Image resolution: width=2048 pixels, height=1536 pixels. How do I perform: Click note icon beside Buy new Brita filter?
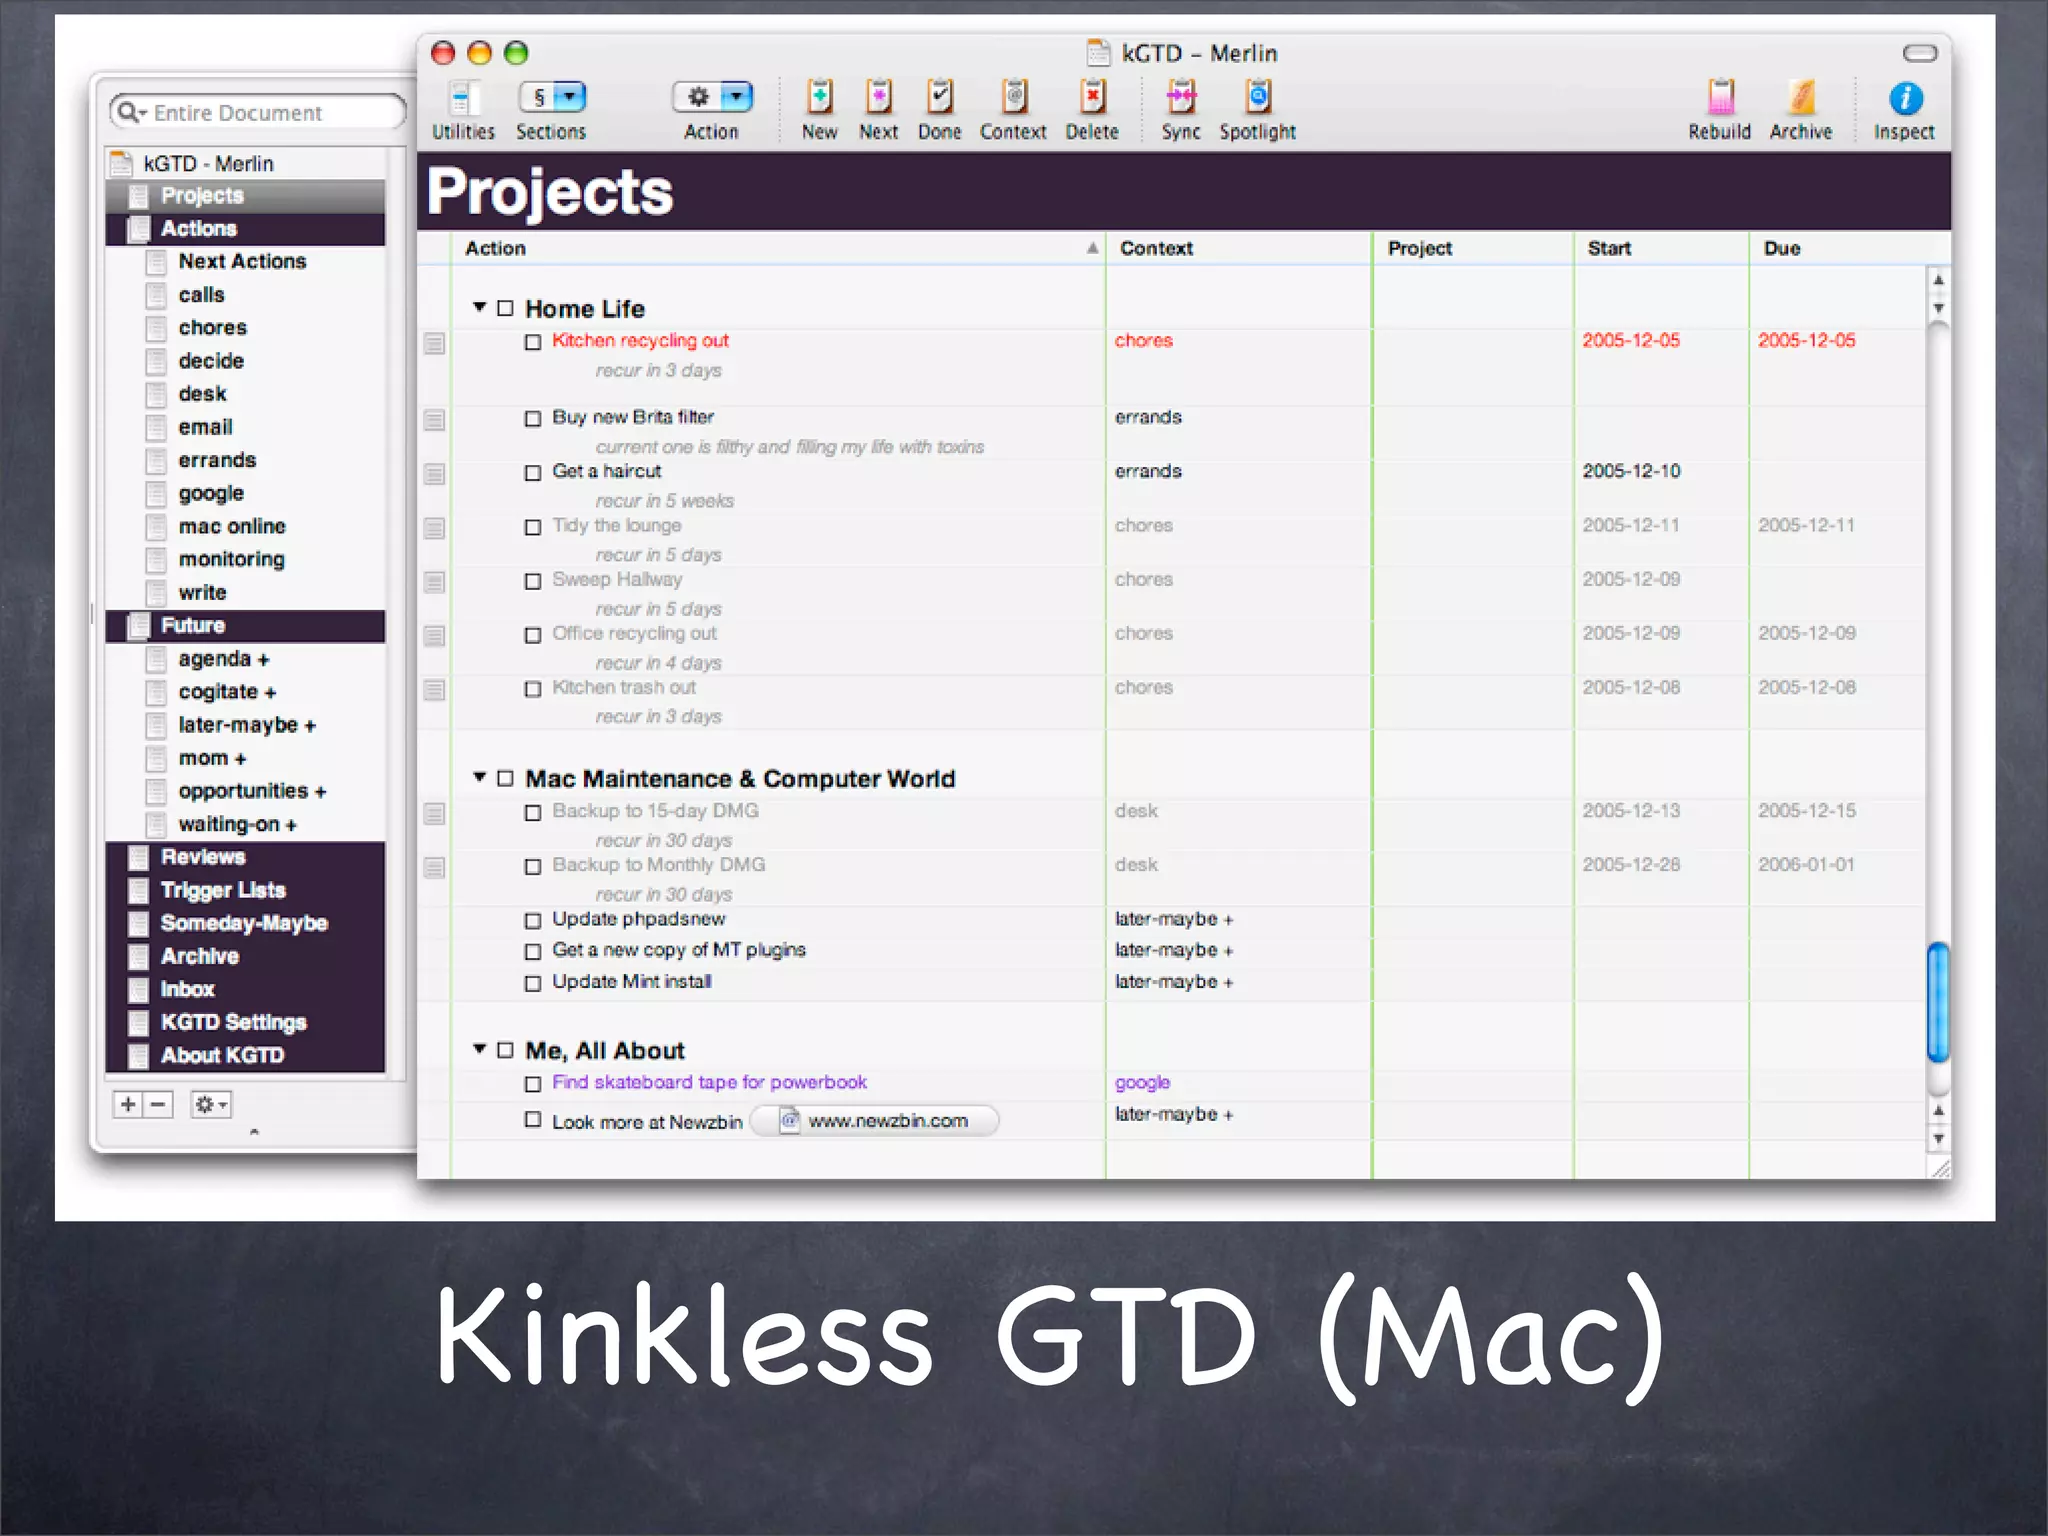coord(434,420)
